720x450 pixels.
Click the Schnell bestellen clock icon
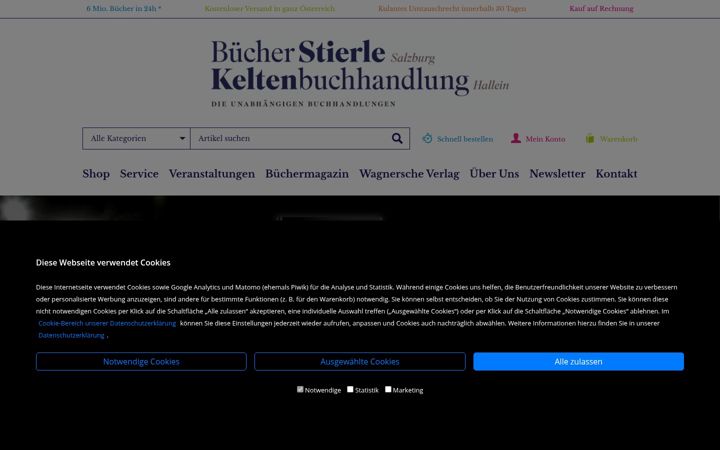point(428,138)
